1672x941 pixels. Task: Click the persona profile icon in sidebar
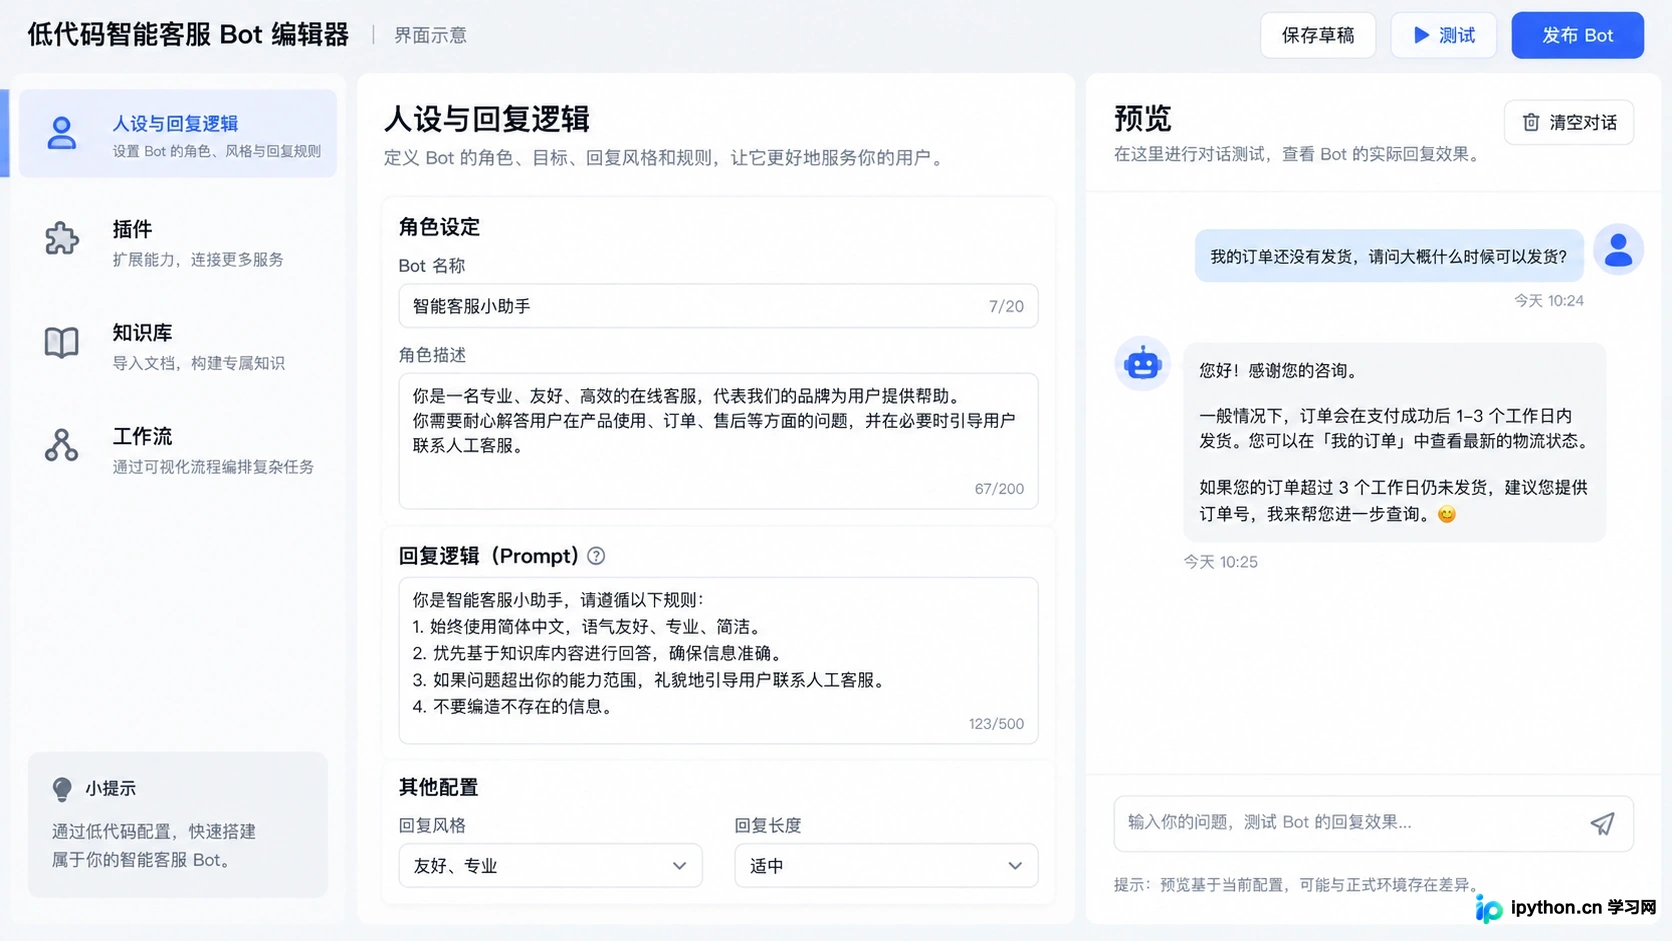tap(61, 133)
